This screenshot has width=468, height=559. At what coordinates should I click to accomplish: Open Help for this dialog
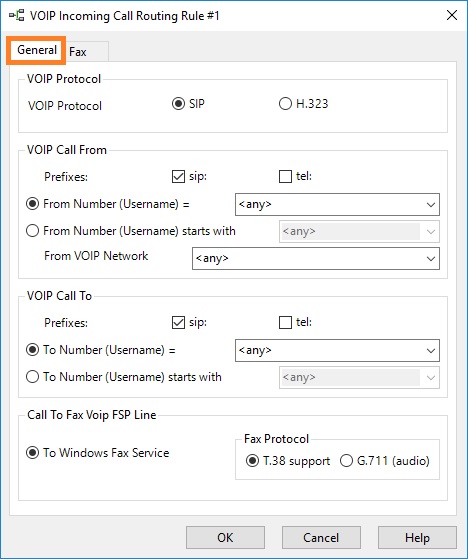point(417,538)
